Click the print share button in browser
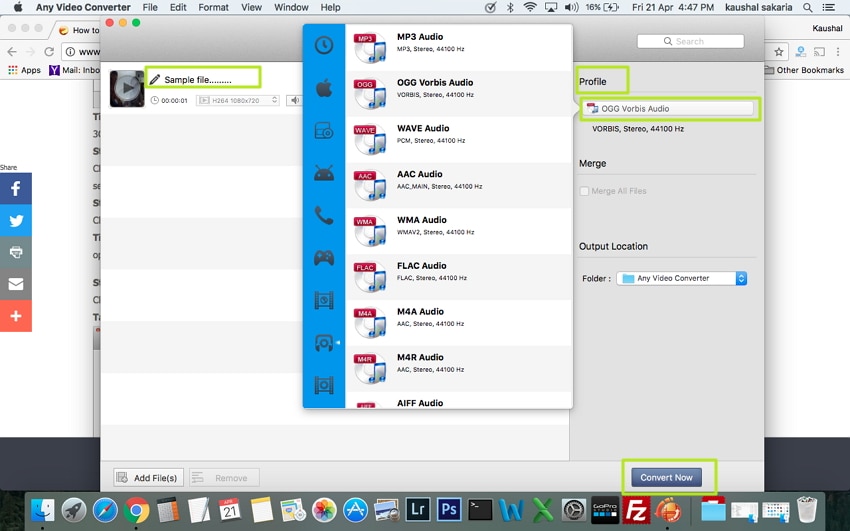The image size is (850, 531). (16, 252)
